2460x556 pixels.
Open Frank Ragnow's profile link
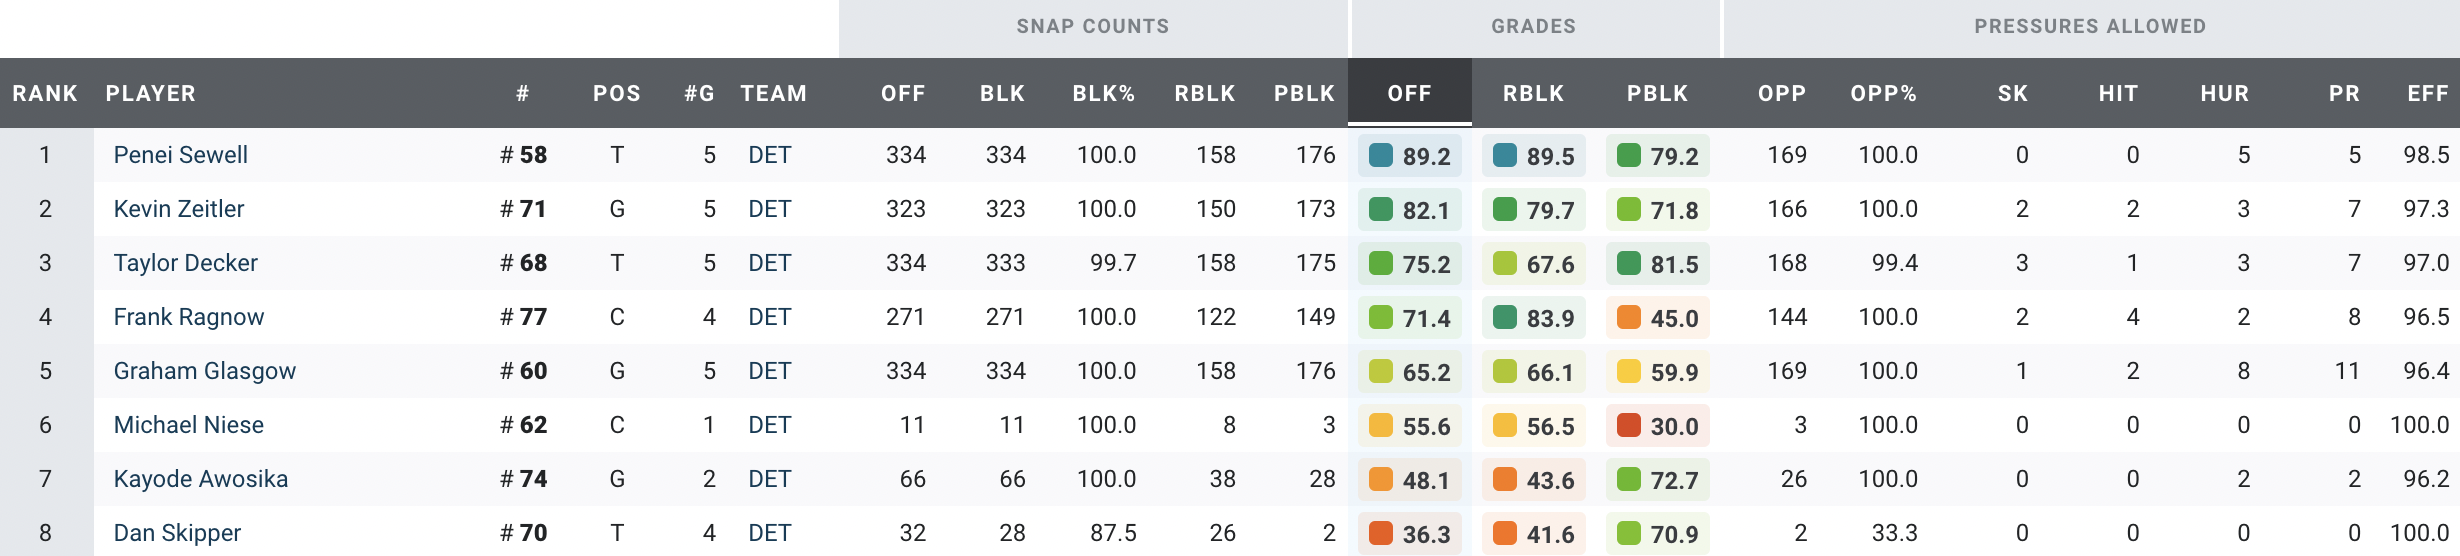coord(188,317)
